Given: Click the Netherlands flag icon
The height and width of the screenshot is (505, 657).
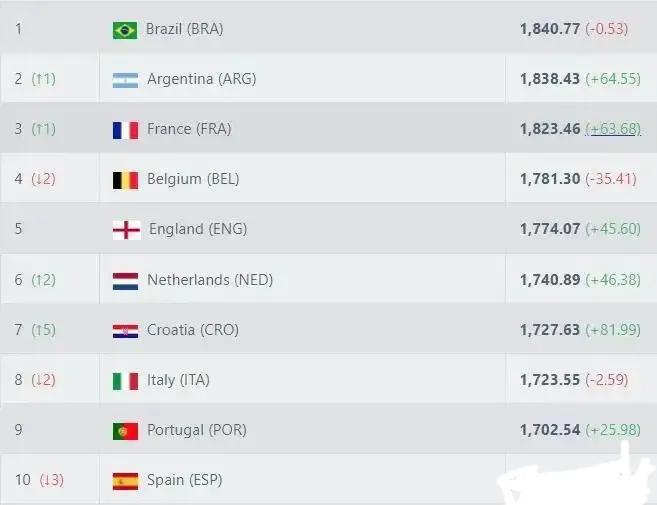Looking at the screenshot, I should tap(125, 280).
